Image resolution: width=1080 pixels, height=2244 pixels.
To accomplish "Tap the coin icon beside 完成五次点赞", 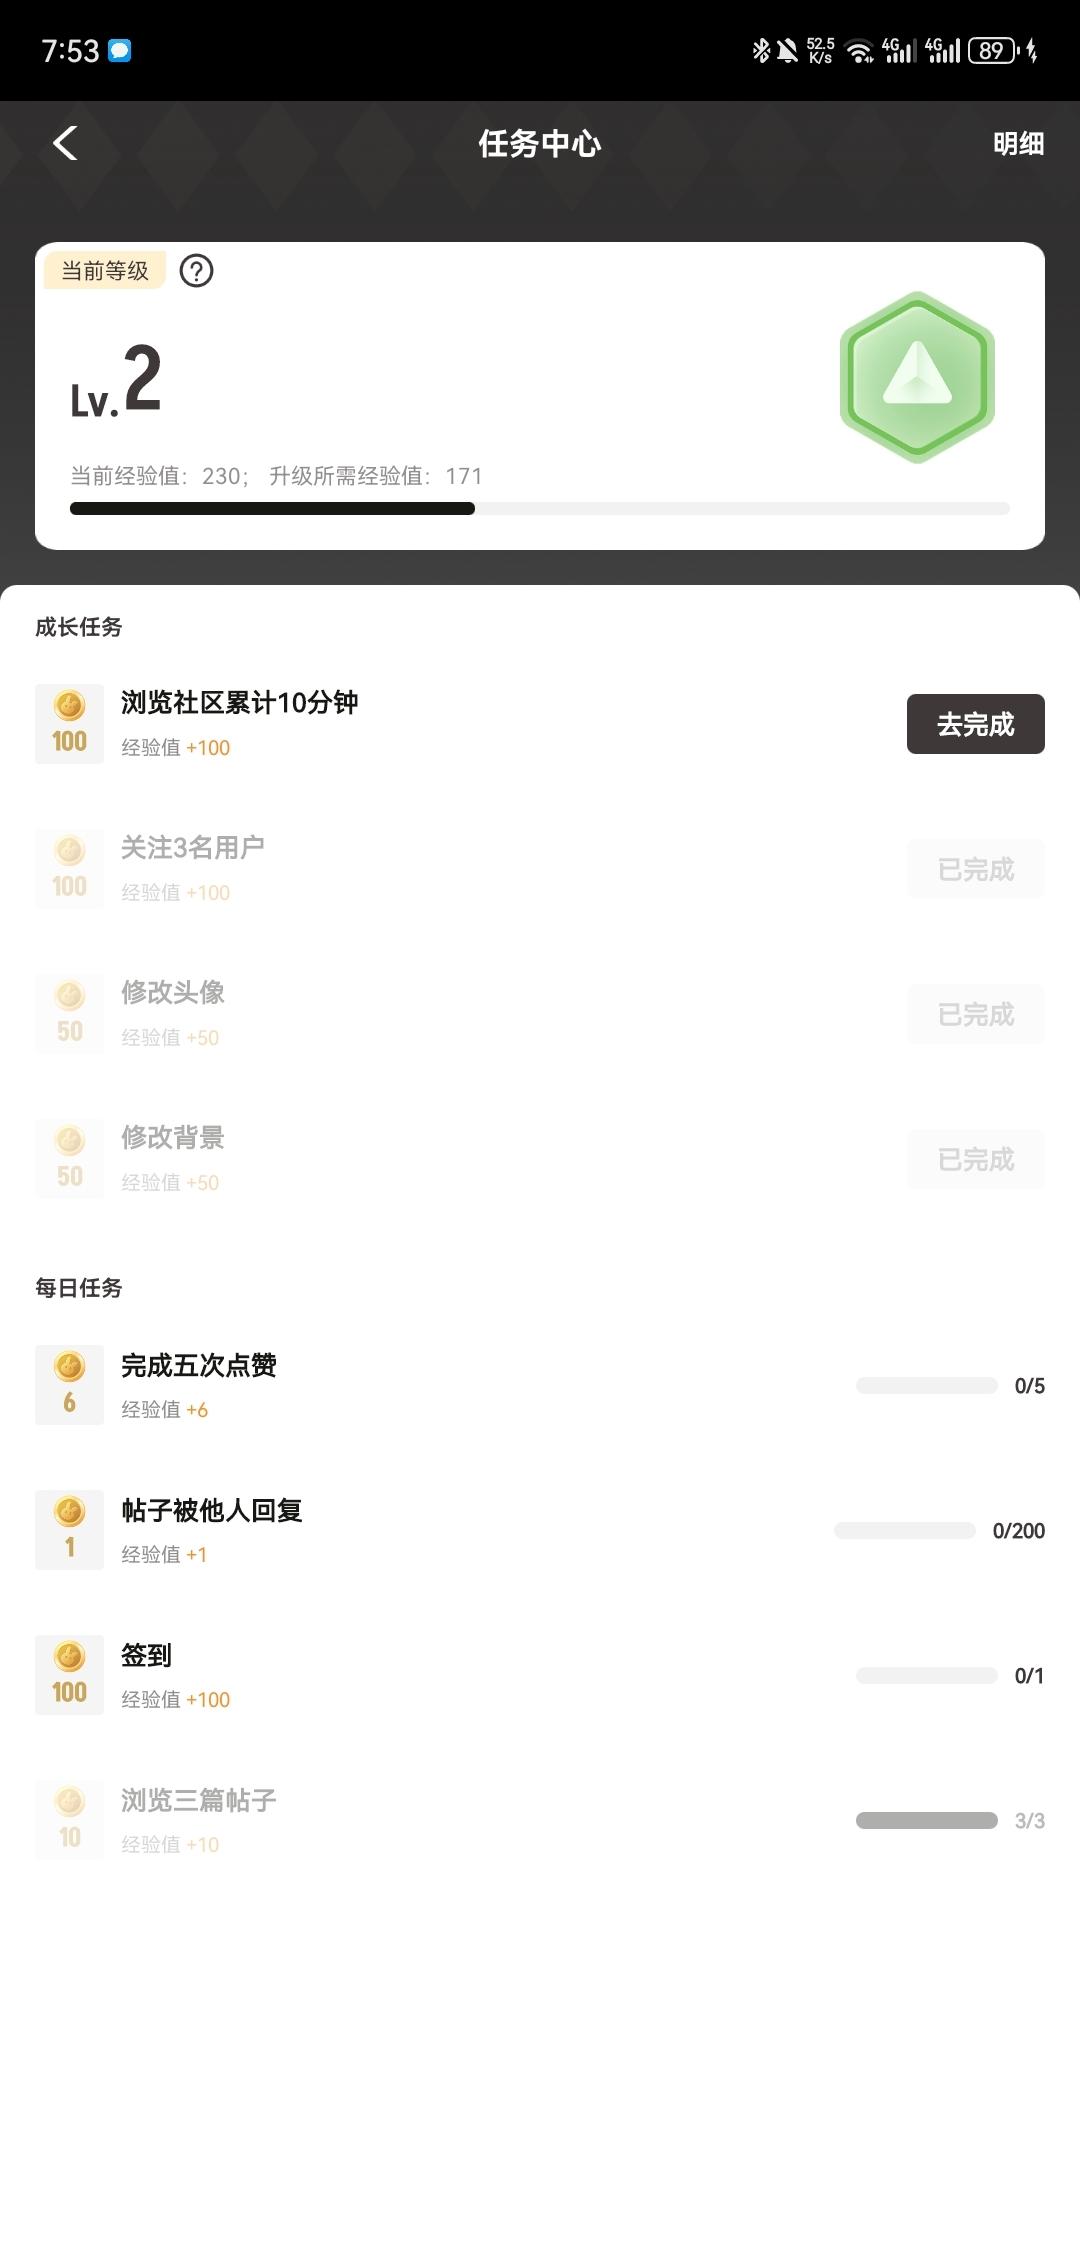I will tap(69, 1385).
